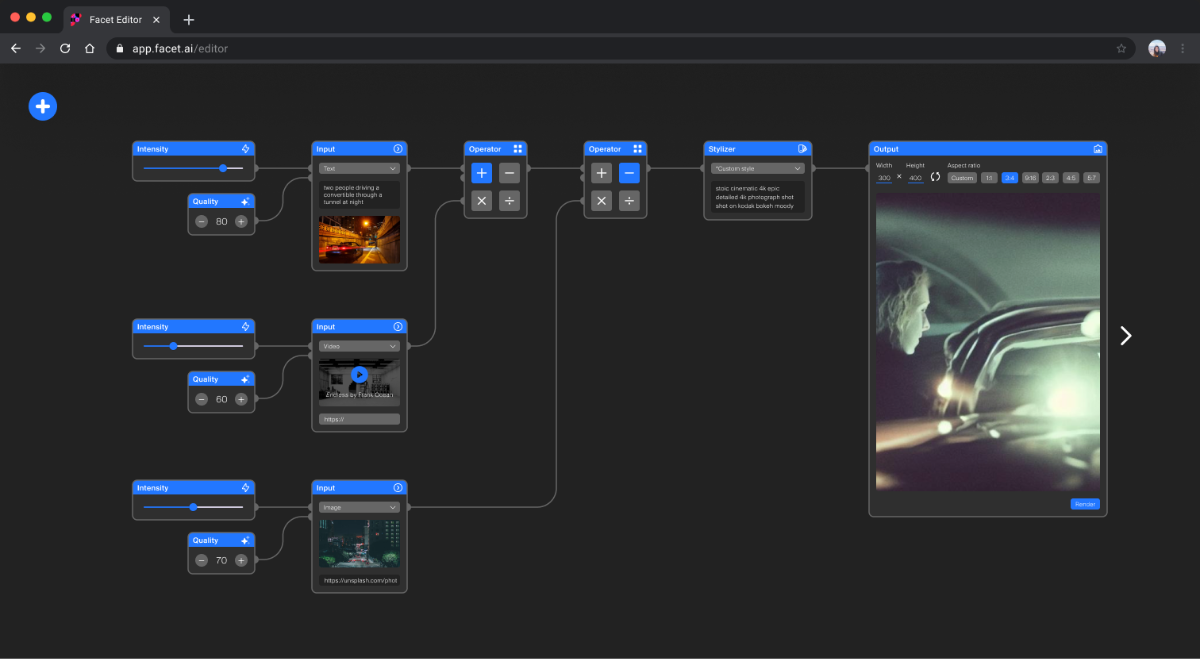Decrease the Quality 70 value
Screen dimensions: 1200x659
click(x=201, y=560)
